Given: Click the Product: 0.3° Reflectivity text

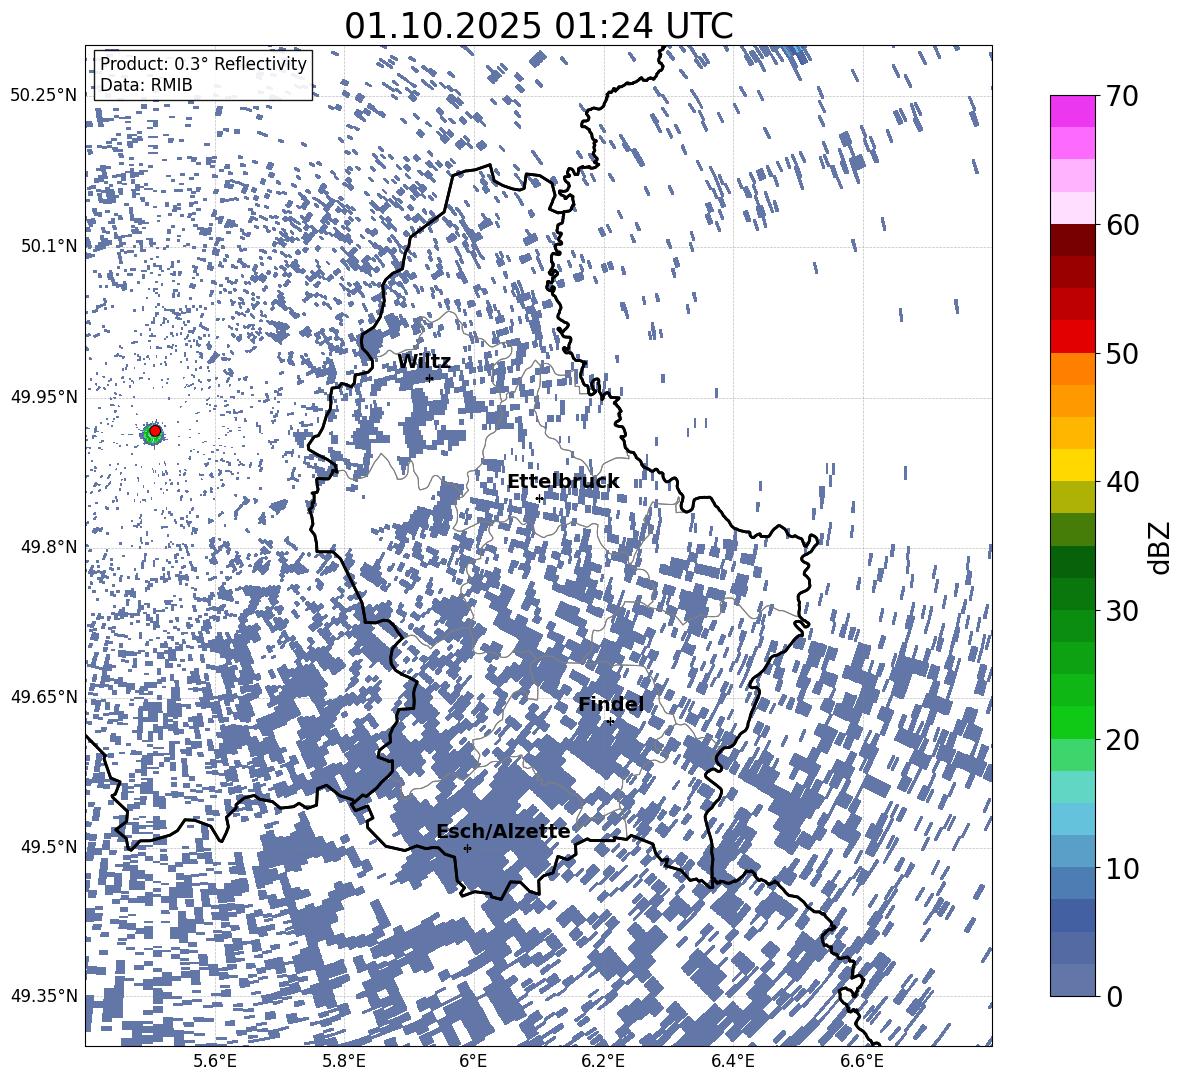Looking at the screenshot, I should point(203,64).
